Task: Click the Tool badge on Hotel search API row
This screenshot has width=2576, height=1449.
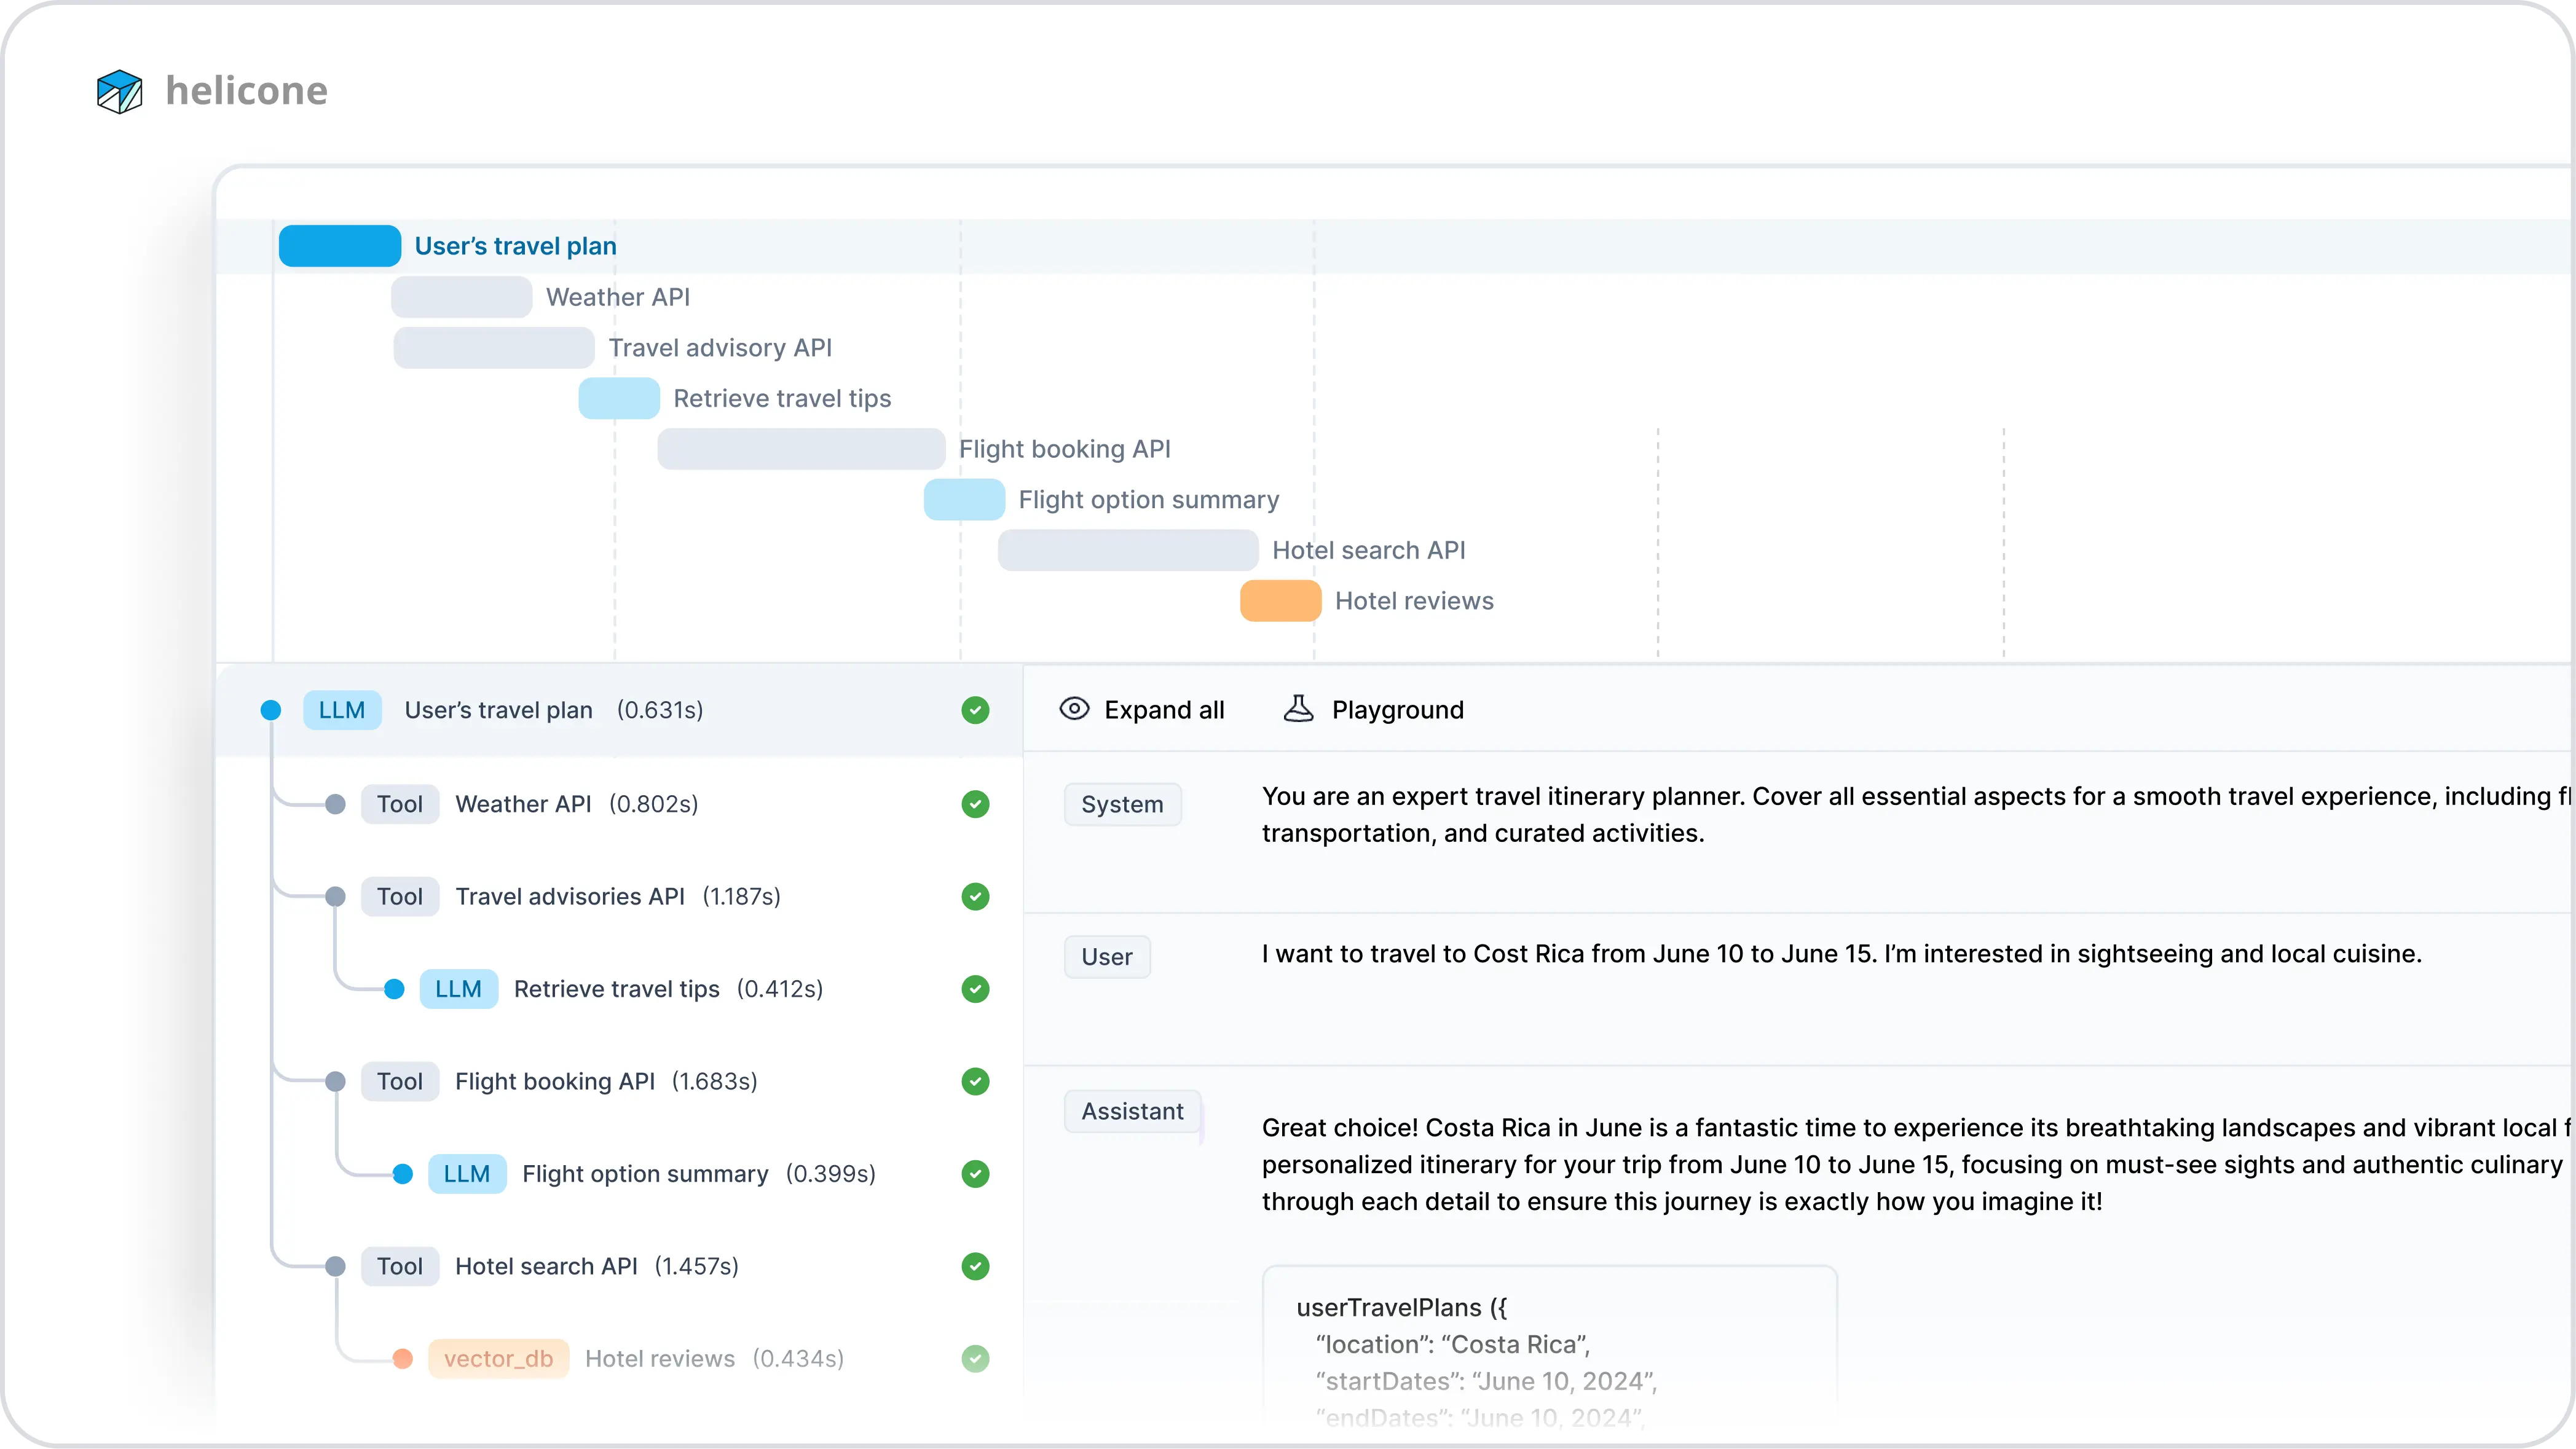Action: coord(400,1267)
